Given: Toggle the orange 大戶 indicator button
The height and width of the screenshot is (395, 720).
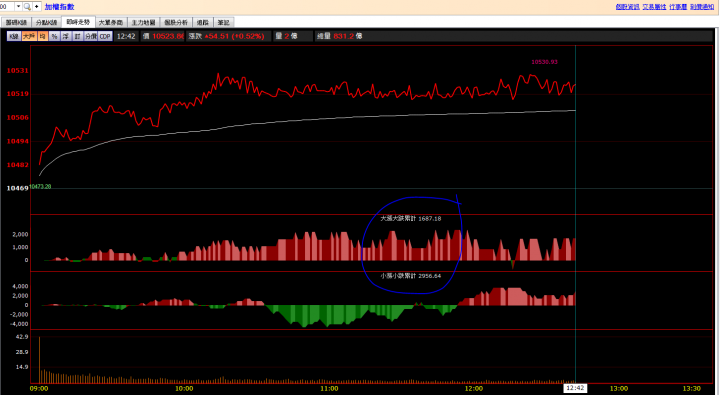Looking at the screenshot, I should coord(29,36).
